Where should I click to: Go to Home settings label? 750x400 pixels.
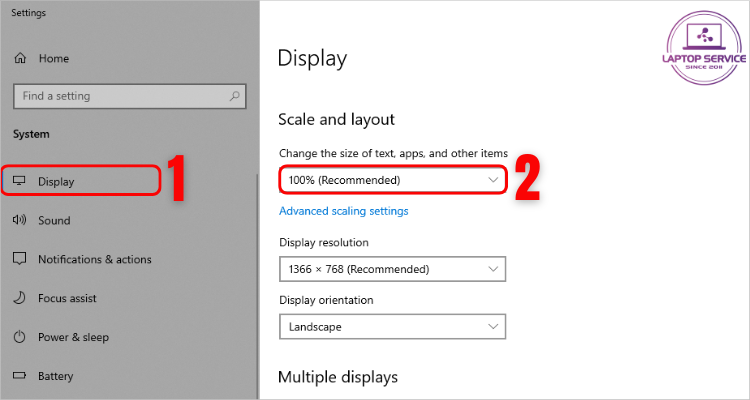tap(54, 58)
